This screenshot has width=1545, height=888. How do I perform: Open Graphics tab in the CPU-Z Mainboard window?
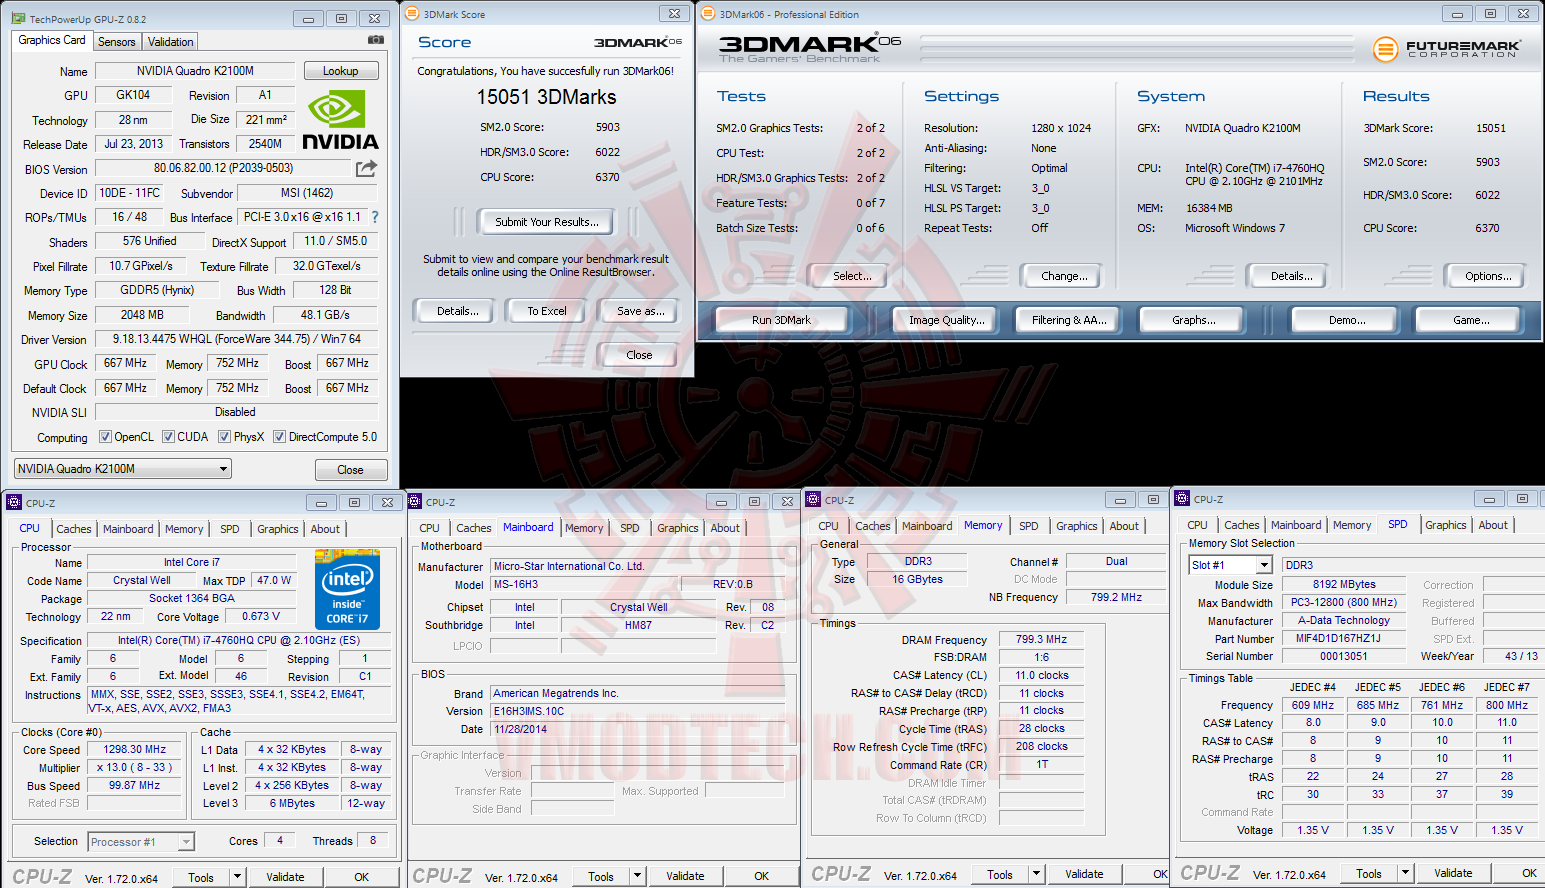tap(678, 528)
